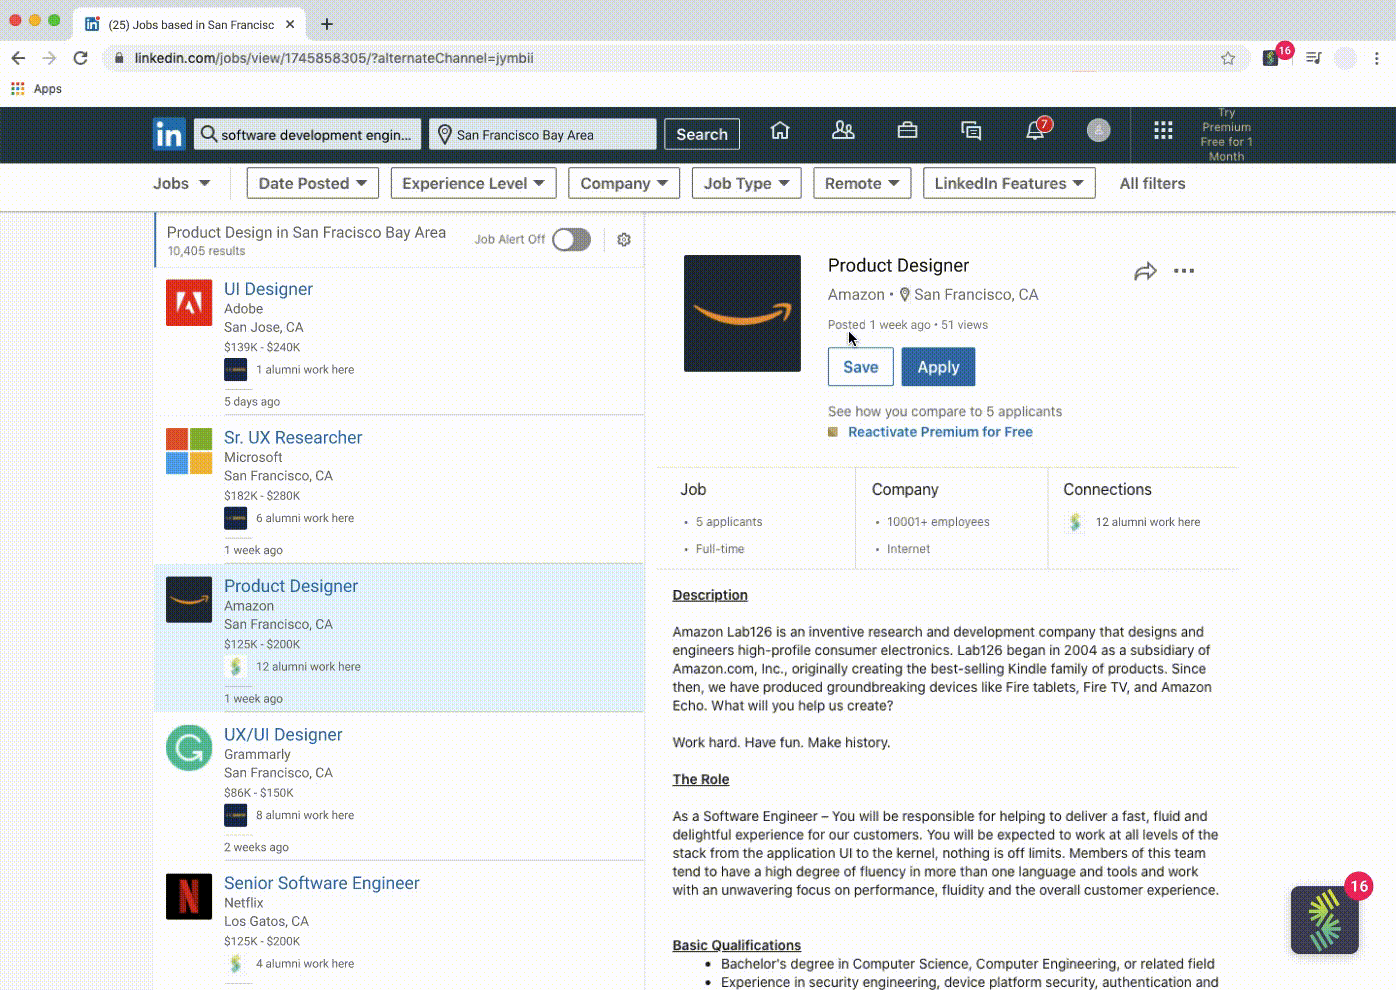Click the San Francisco Bay Area location field

(x=543, y=134)
